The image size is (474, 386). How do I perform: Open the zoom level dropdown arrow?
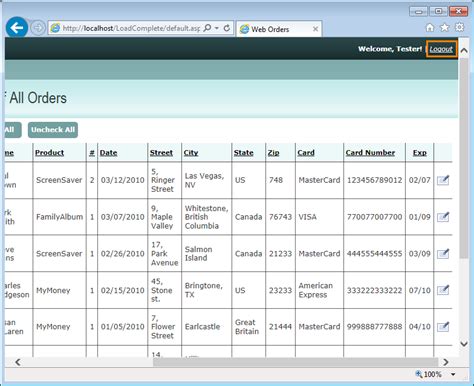453,374
